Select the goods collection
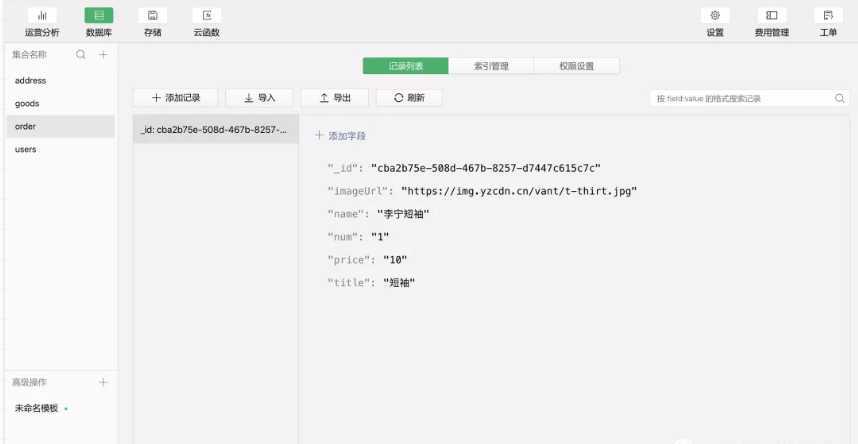The height and width of the screenshot is (444, 858). coord(61,103)
